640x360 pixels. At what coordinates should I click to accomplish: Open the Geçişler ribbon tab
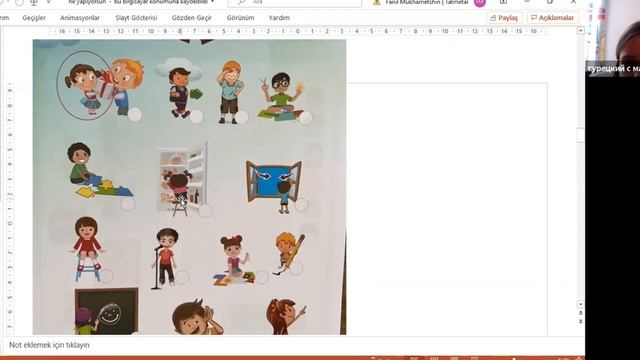pos(34,18)
